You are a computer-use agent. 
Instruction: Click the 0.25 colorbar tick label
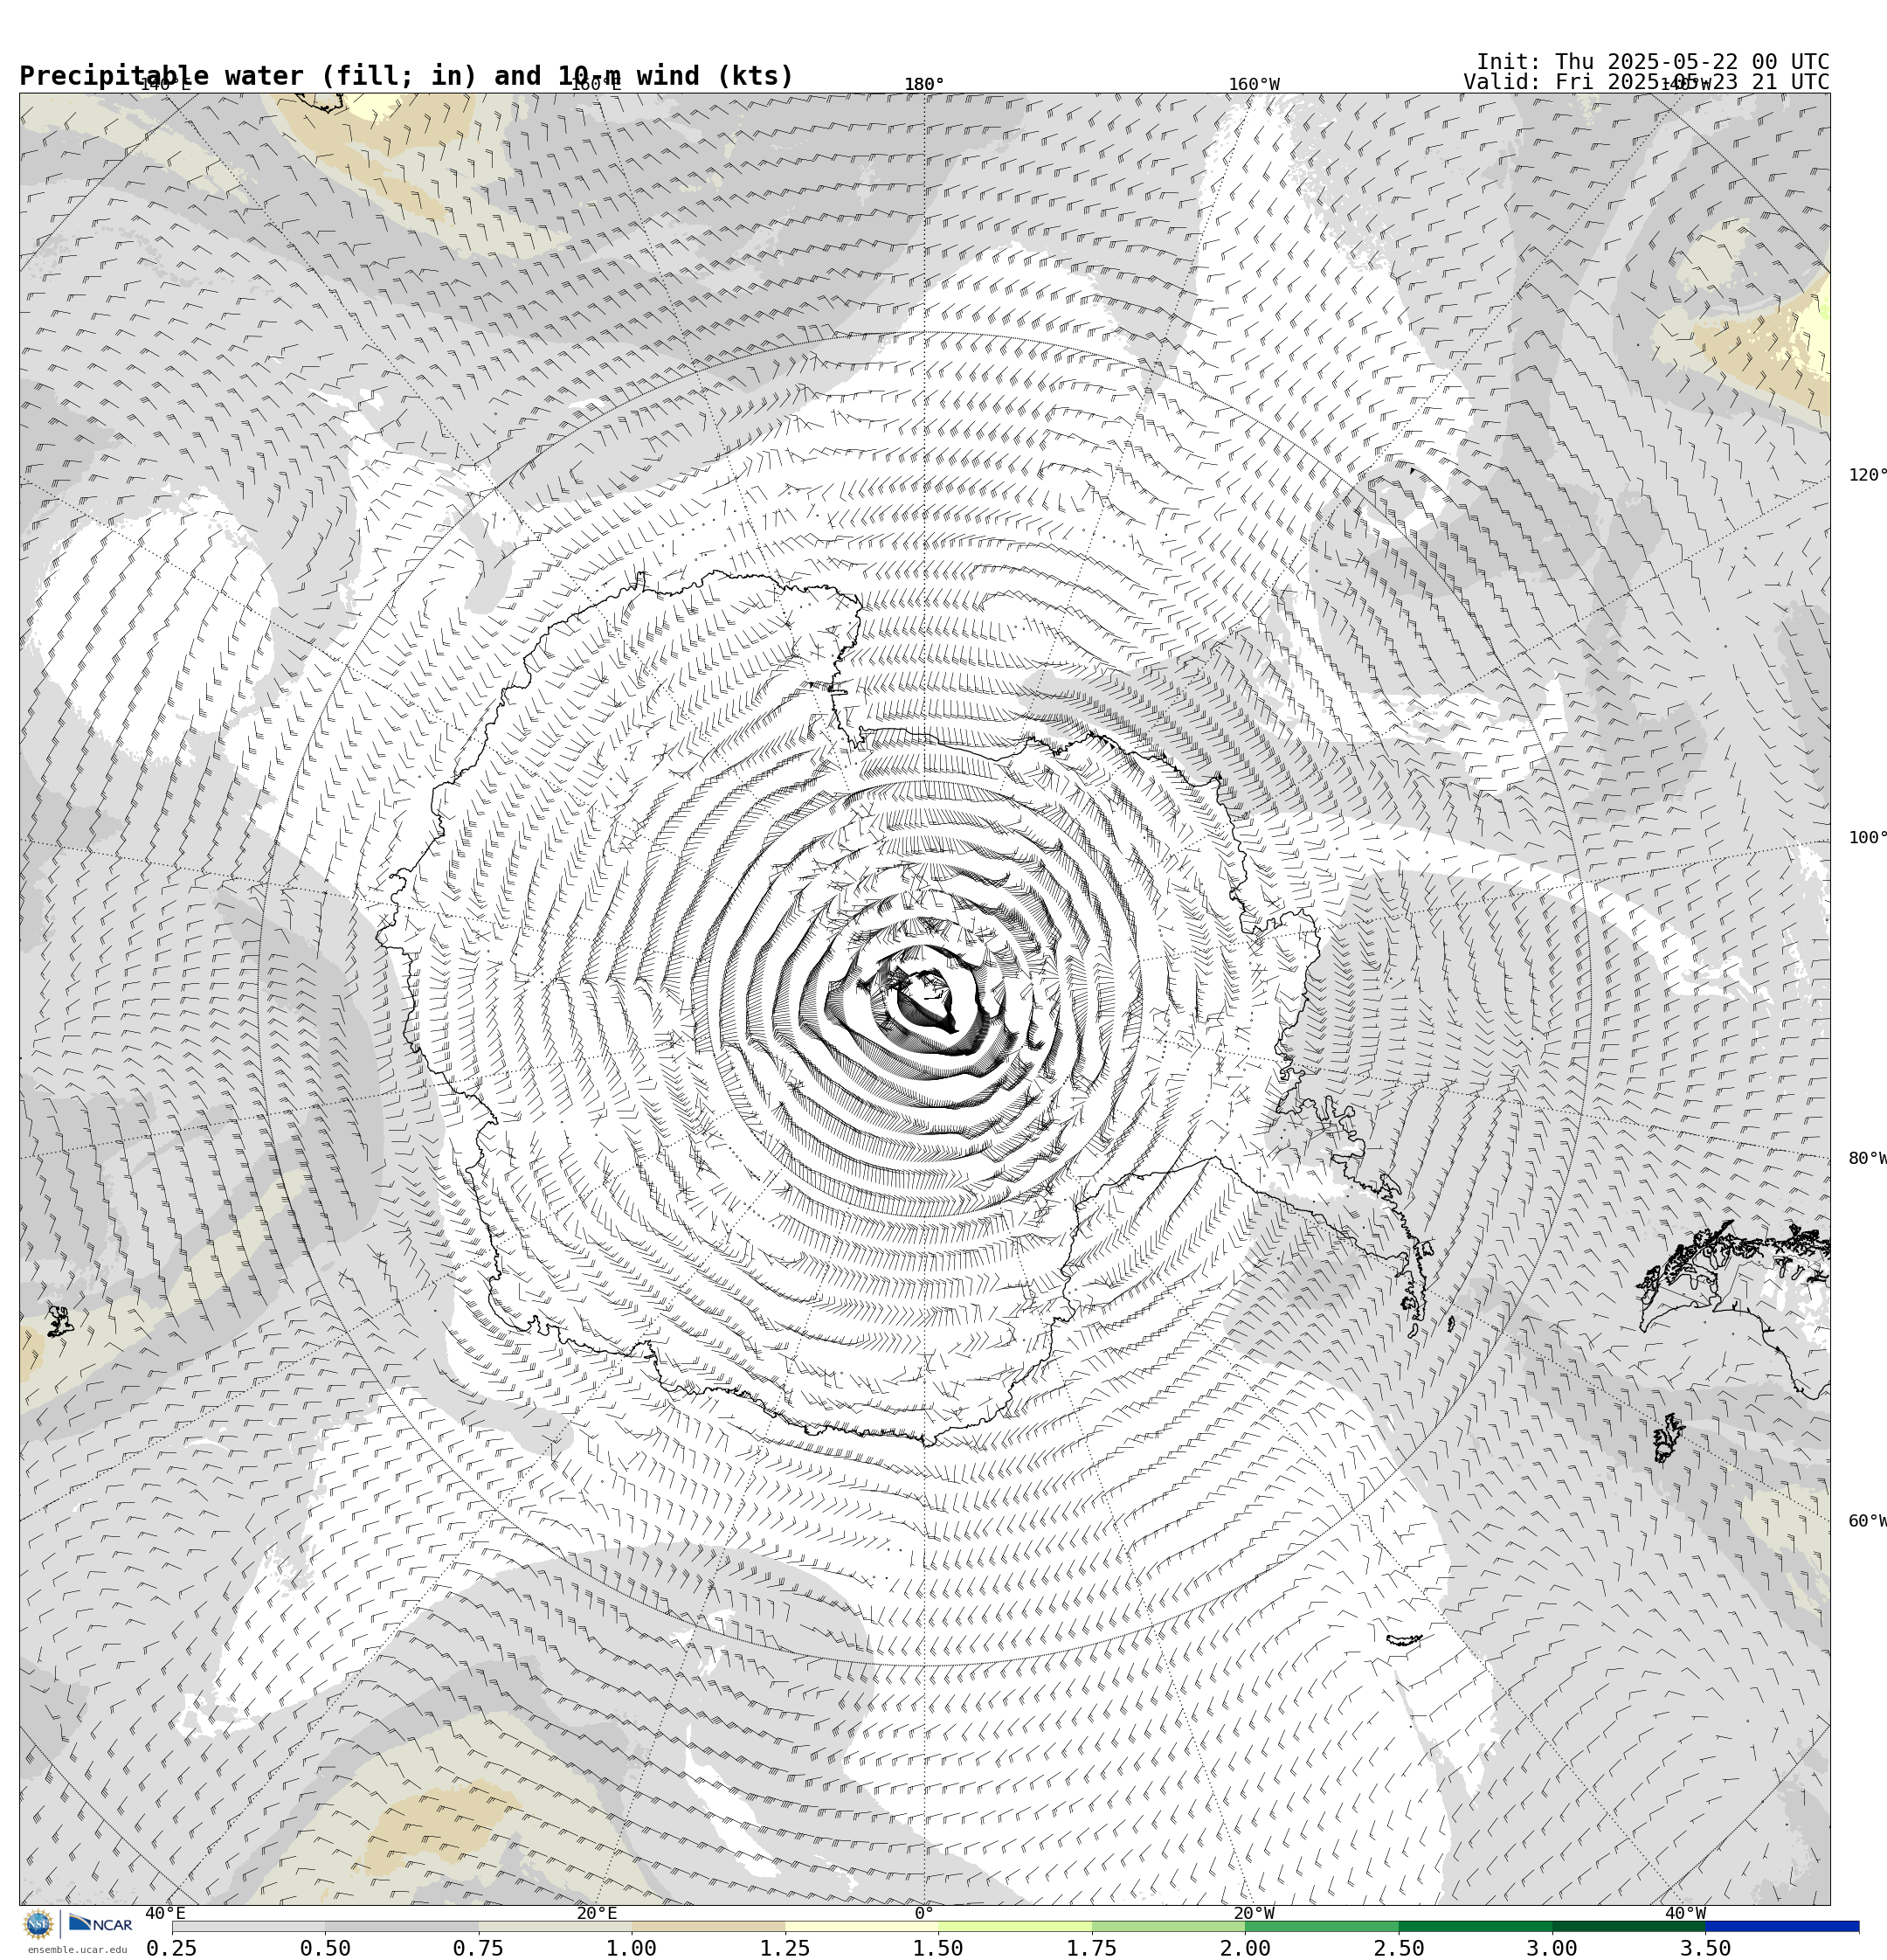tap(172, 1948)
